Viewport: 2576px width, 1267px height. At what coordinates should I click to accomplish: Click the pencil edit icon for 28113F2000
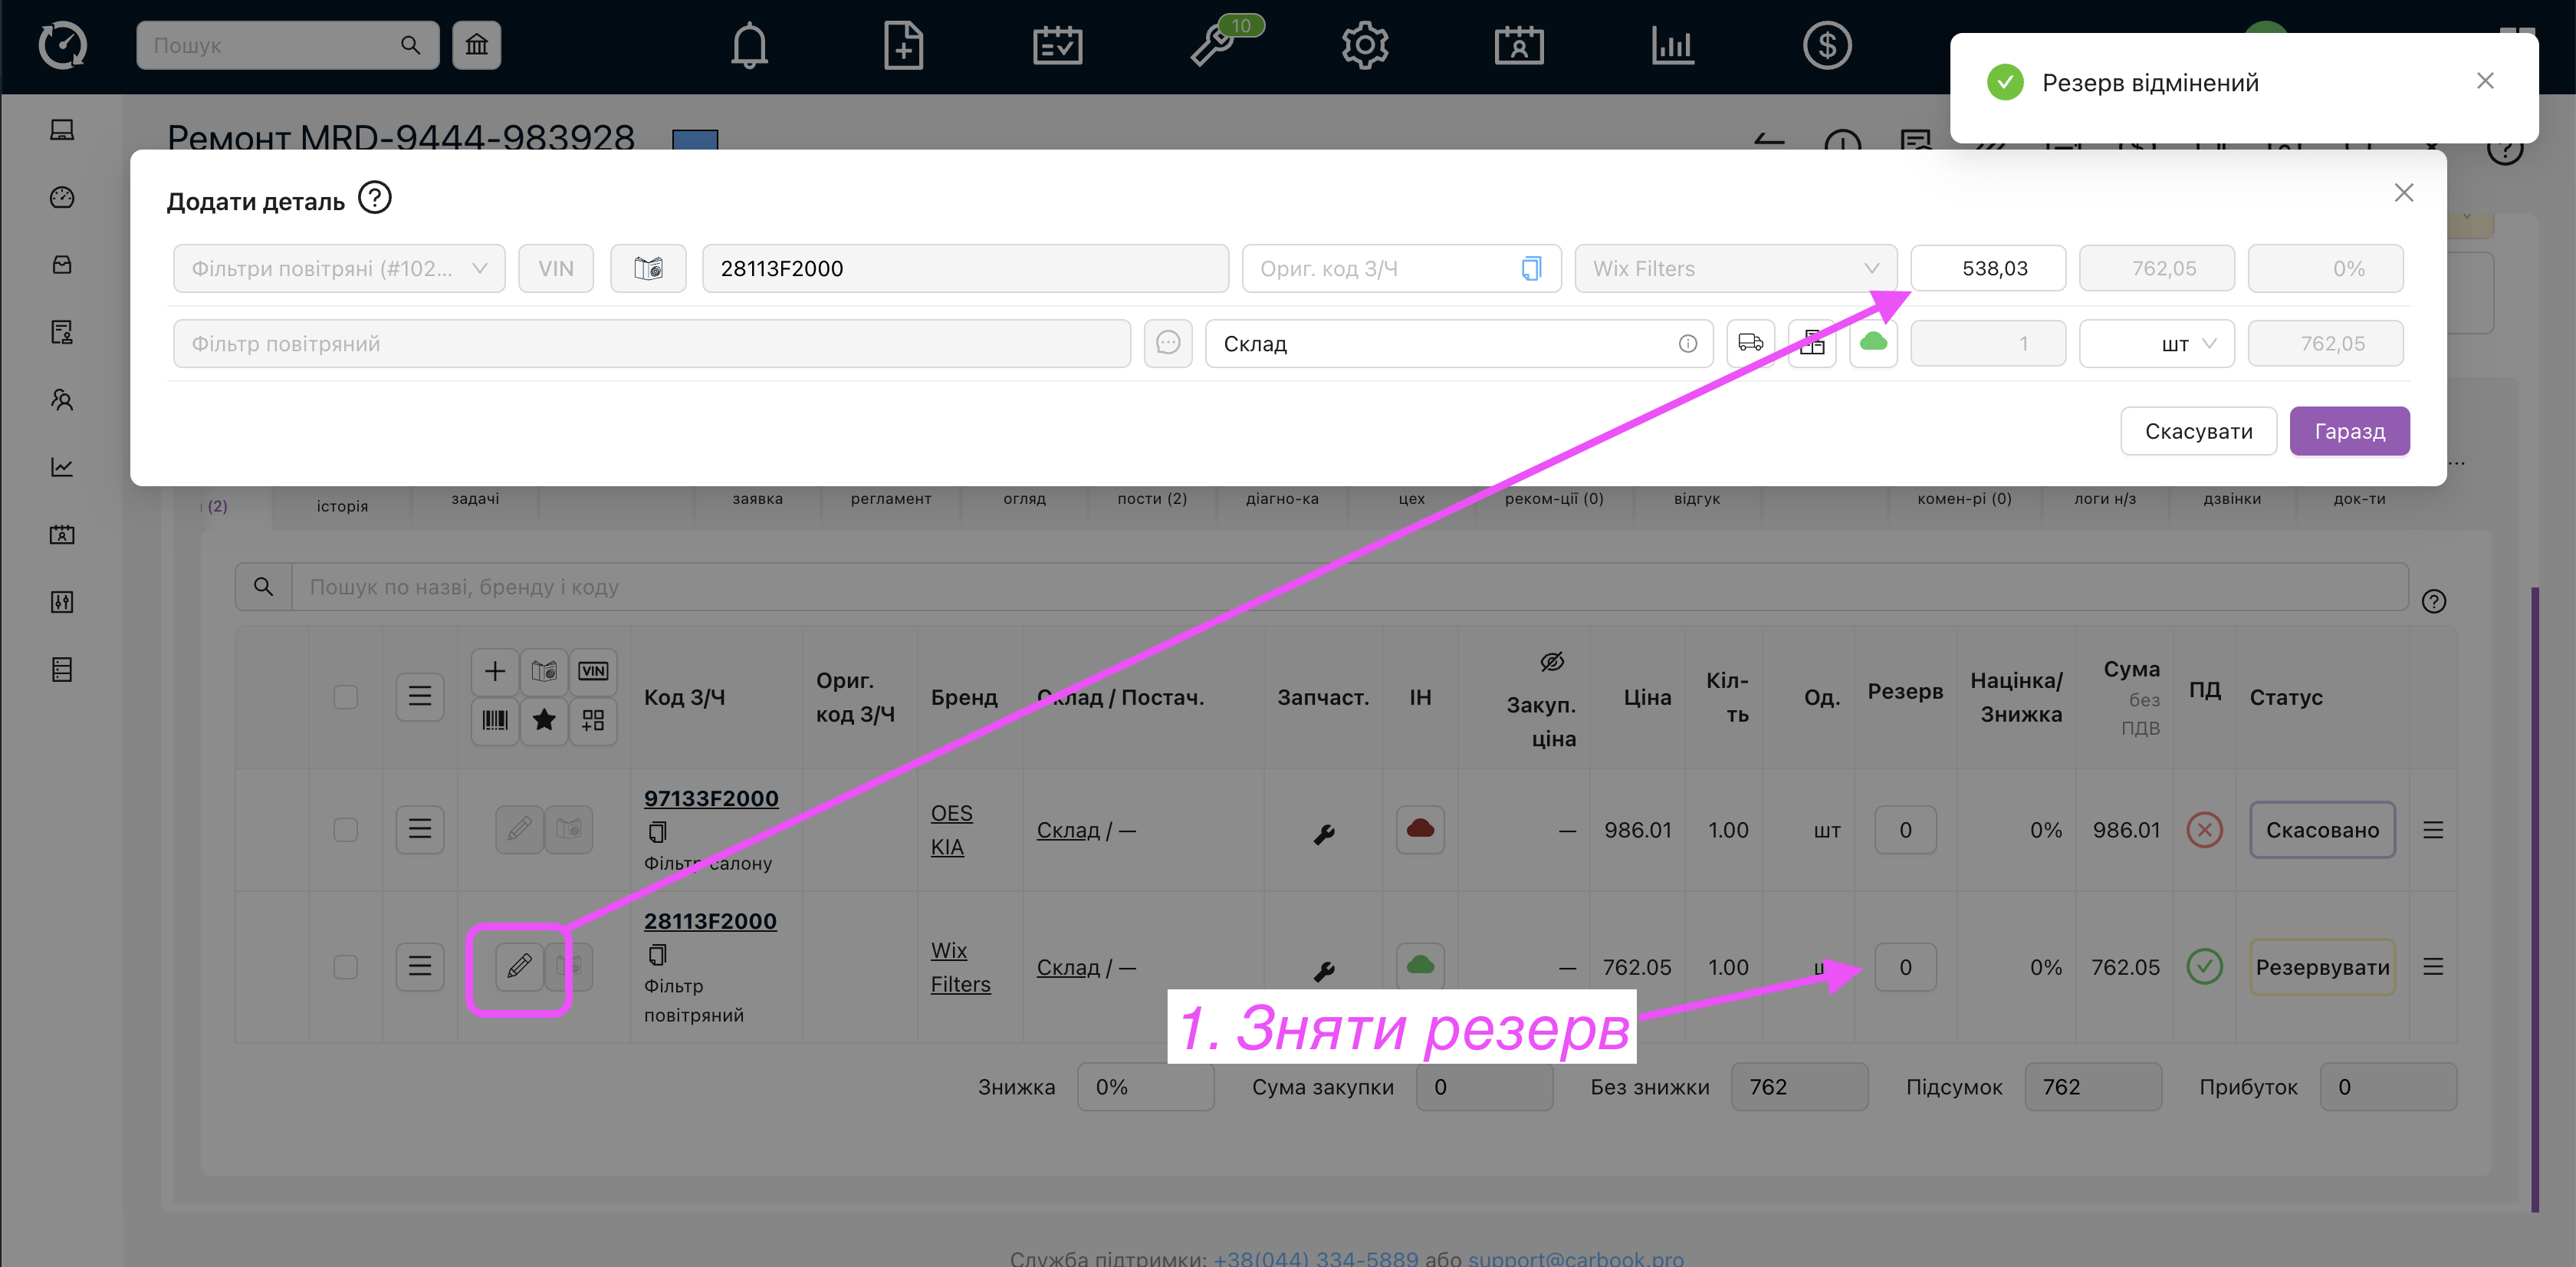(x=519, y=966)
